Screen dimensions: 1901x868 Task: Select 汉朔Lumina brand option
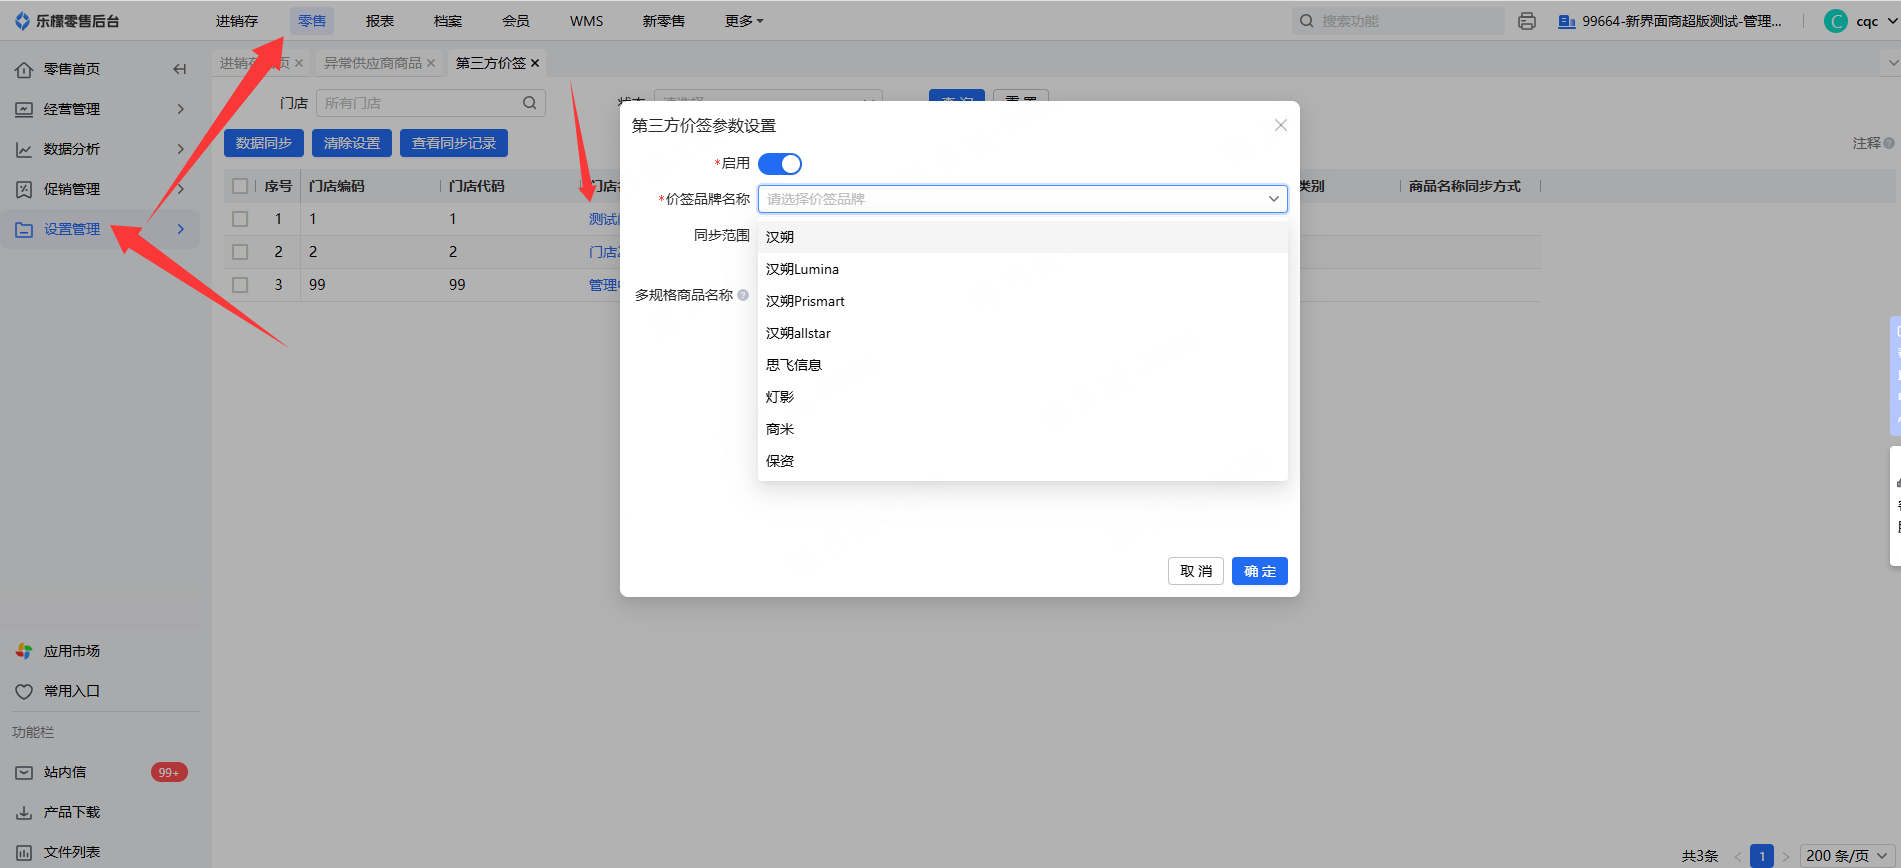(x=1022, y=269)
